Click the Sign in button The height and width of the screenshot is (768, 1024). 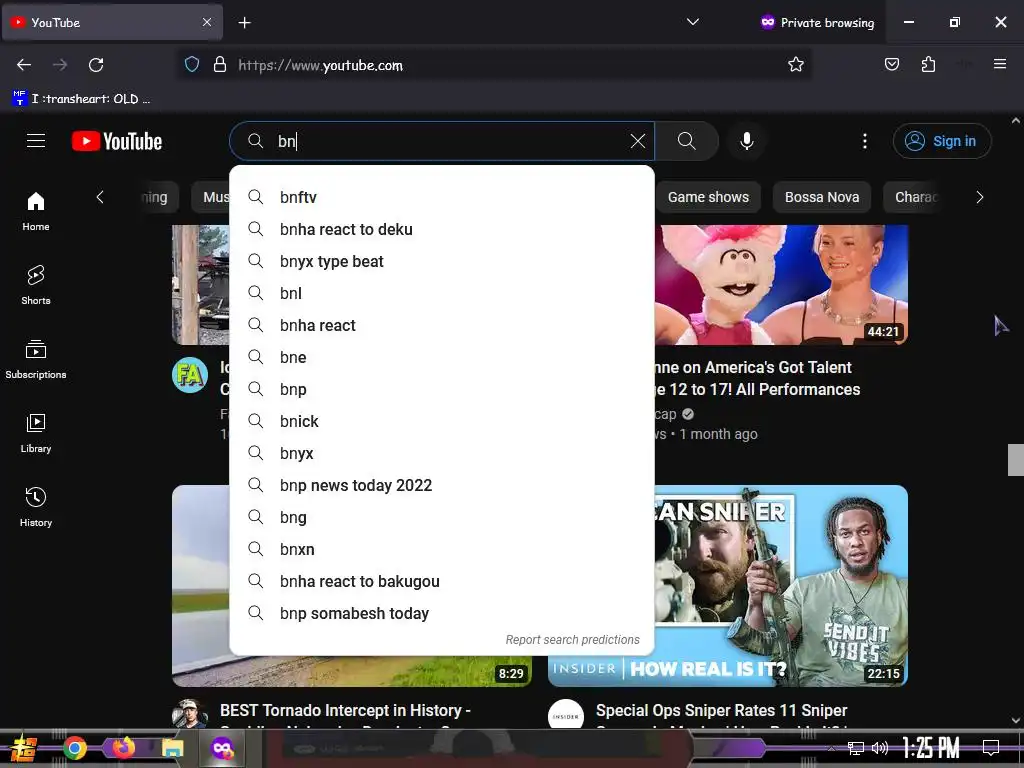(x=942, y=141)
